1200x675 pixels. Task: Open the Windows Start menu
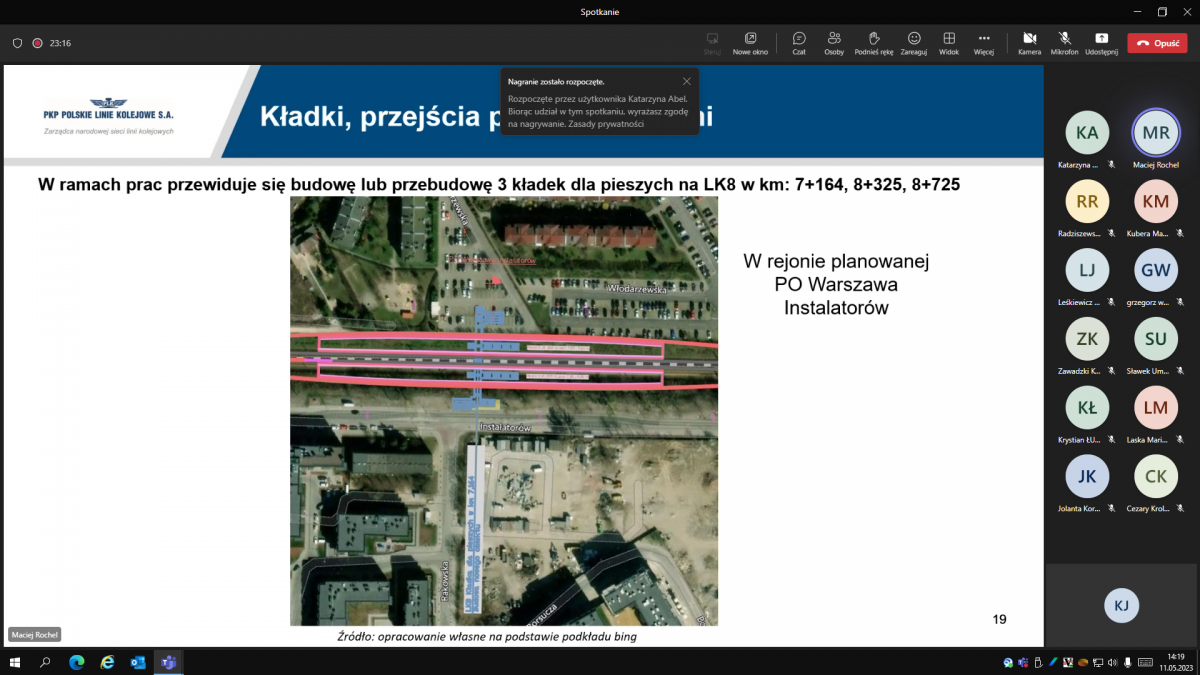(x=15, y=662)
